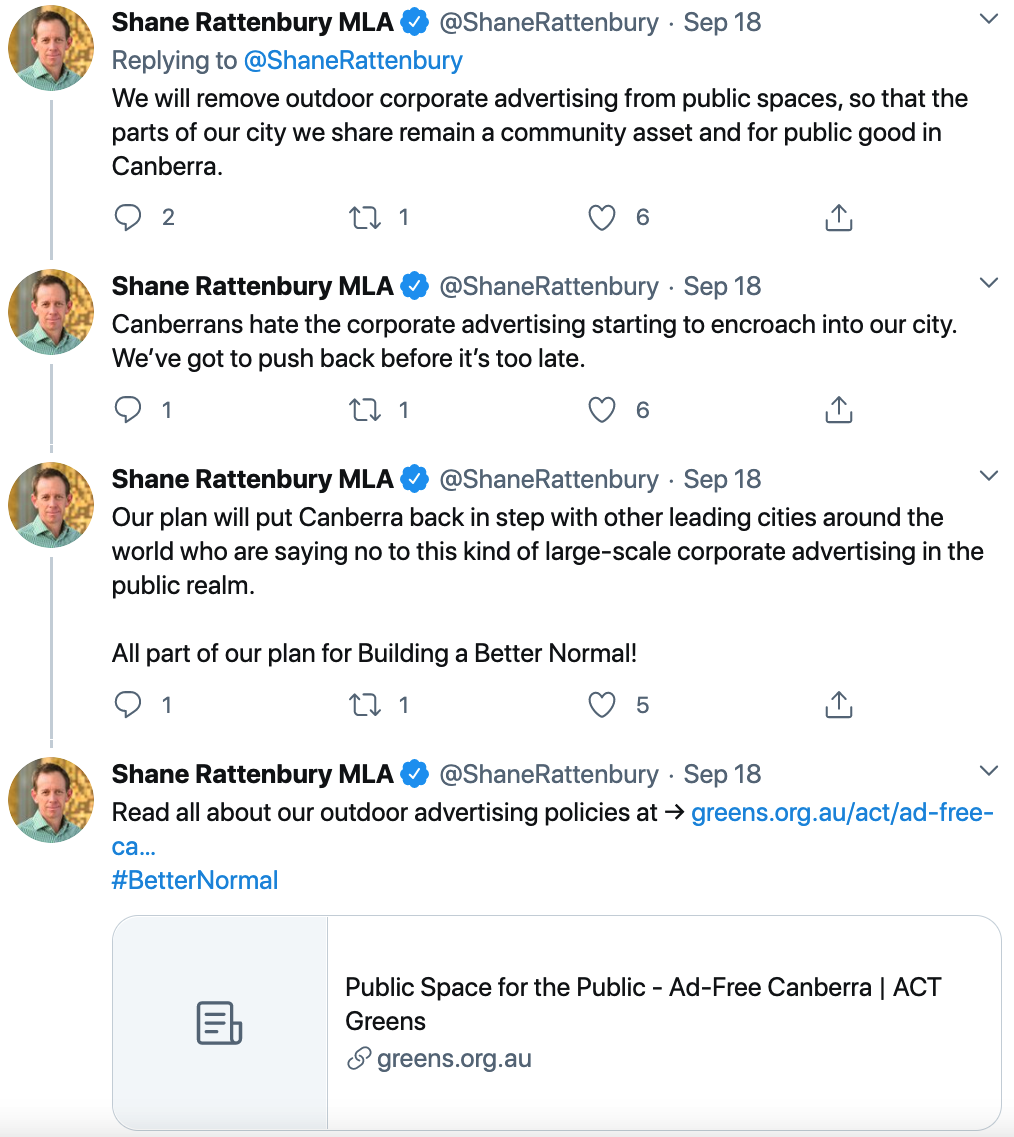Viewport: 1014px width, 1137px height.
Task: Share the 'Building a Better Normal' tweet
Action: coord(838,705)
